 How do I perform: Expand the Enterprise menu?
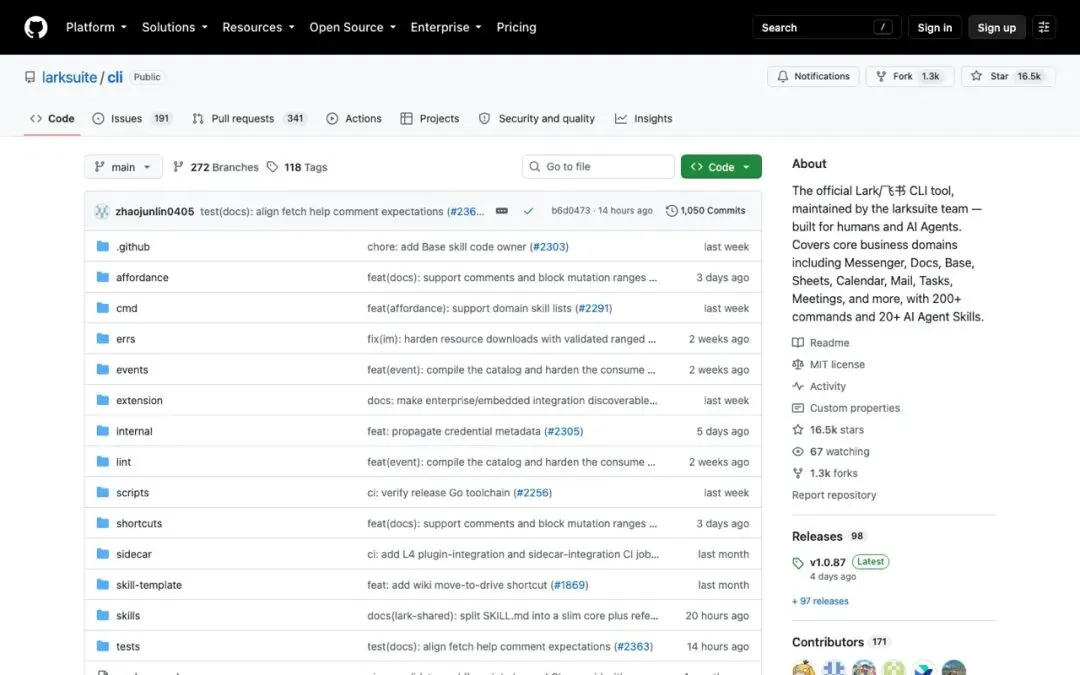click(446, 28)
